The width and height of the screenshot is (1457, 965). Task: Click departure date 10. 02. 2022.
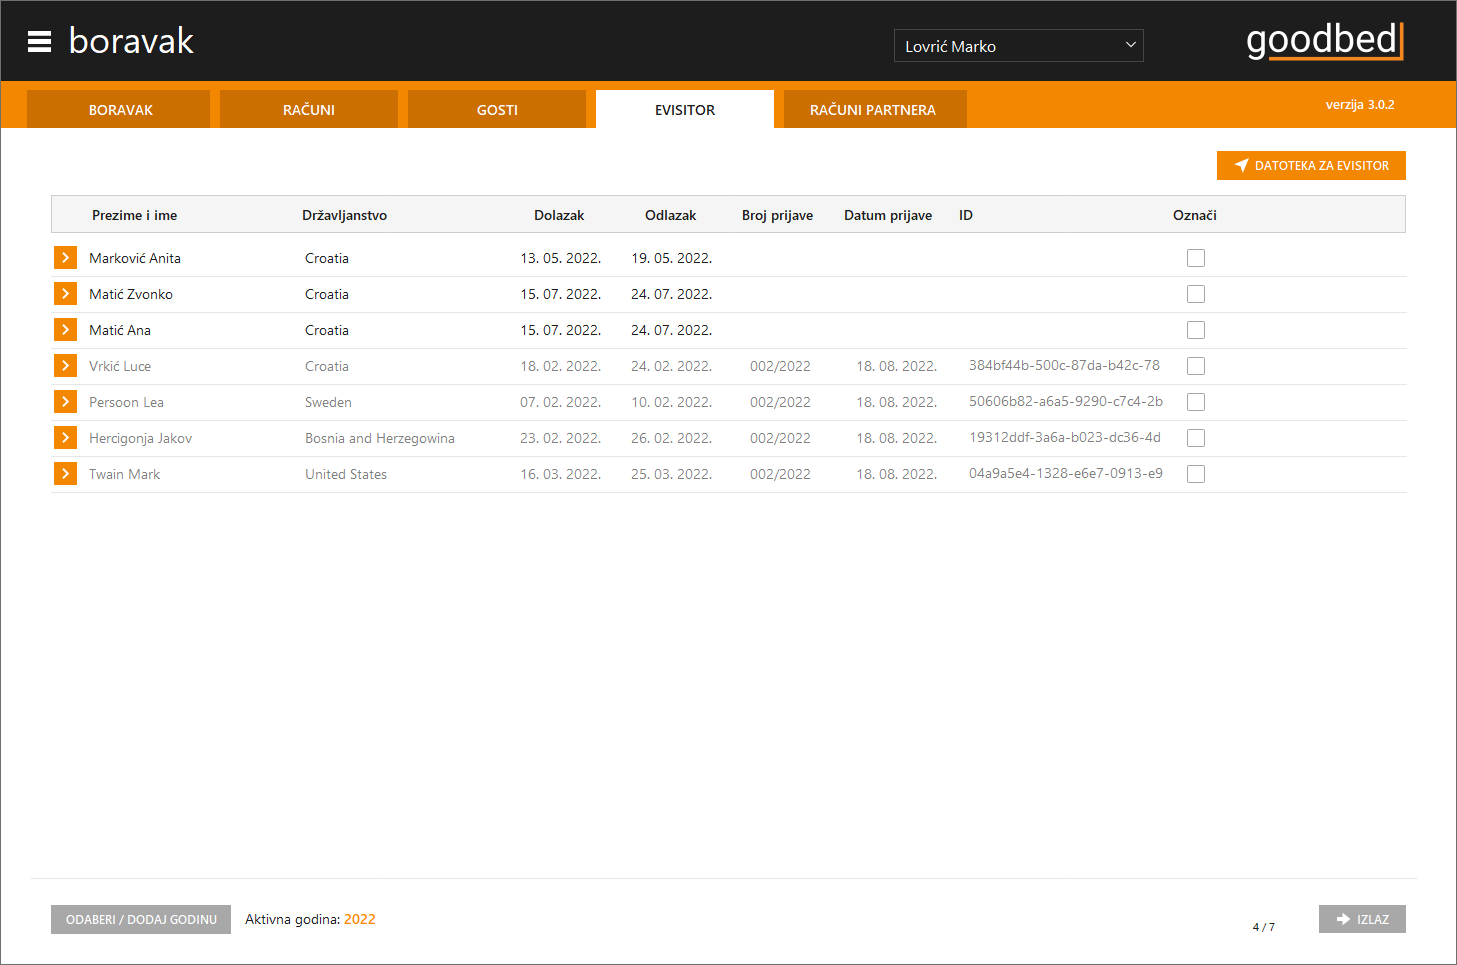click(671, 402)
